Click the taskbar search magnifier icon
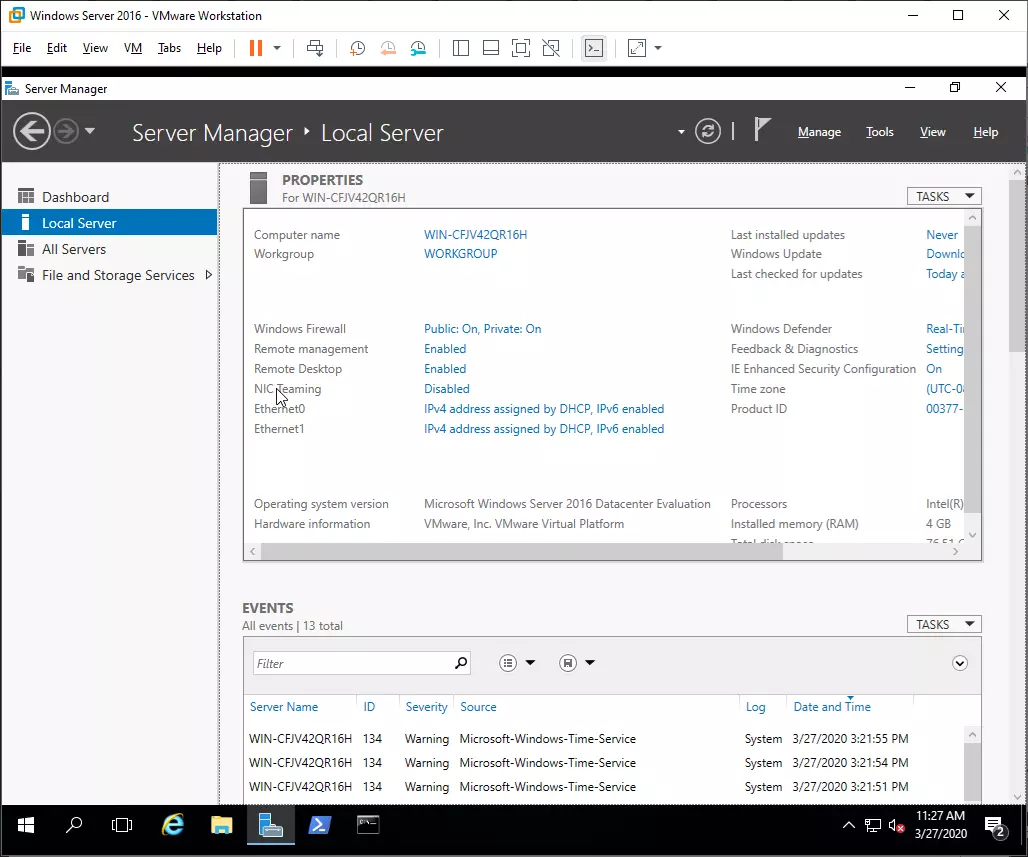The image size is (1028, 857). tap(74, 825)
